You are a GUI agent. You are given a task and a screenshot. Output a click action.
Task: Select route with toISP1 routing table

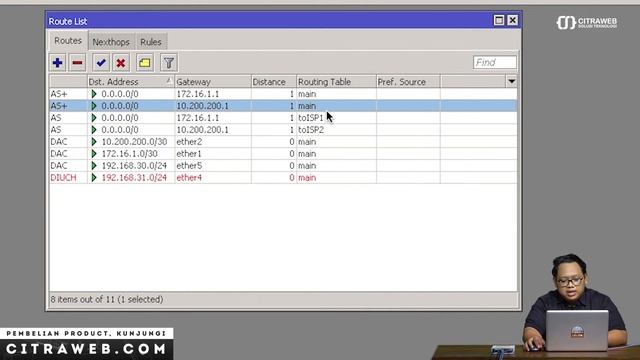tap(283, 118)
